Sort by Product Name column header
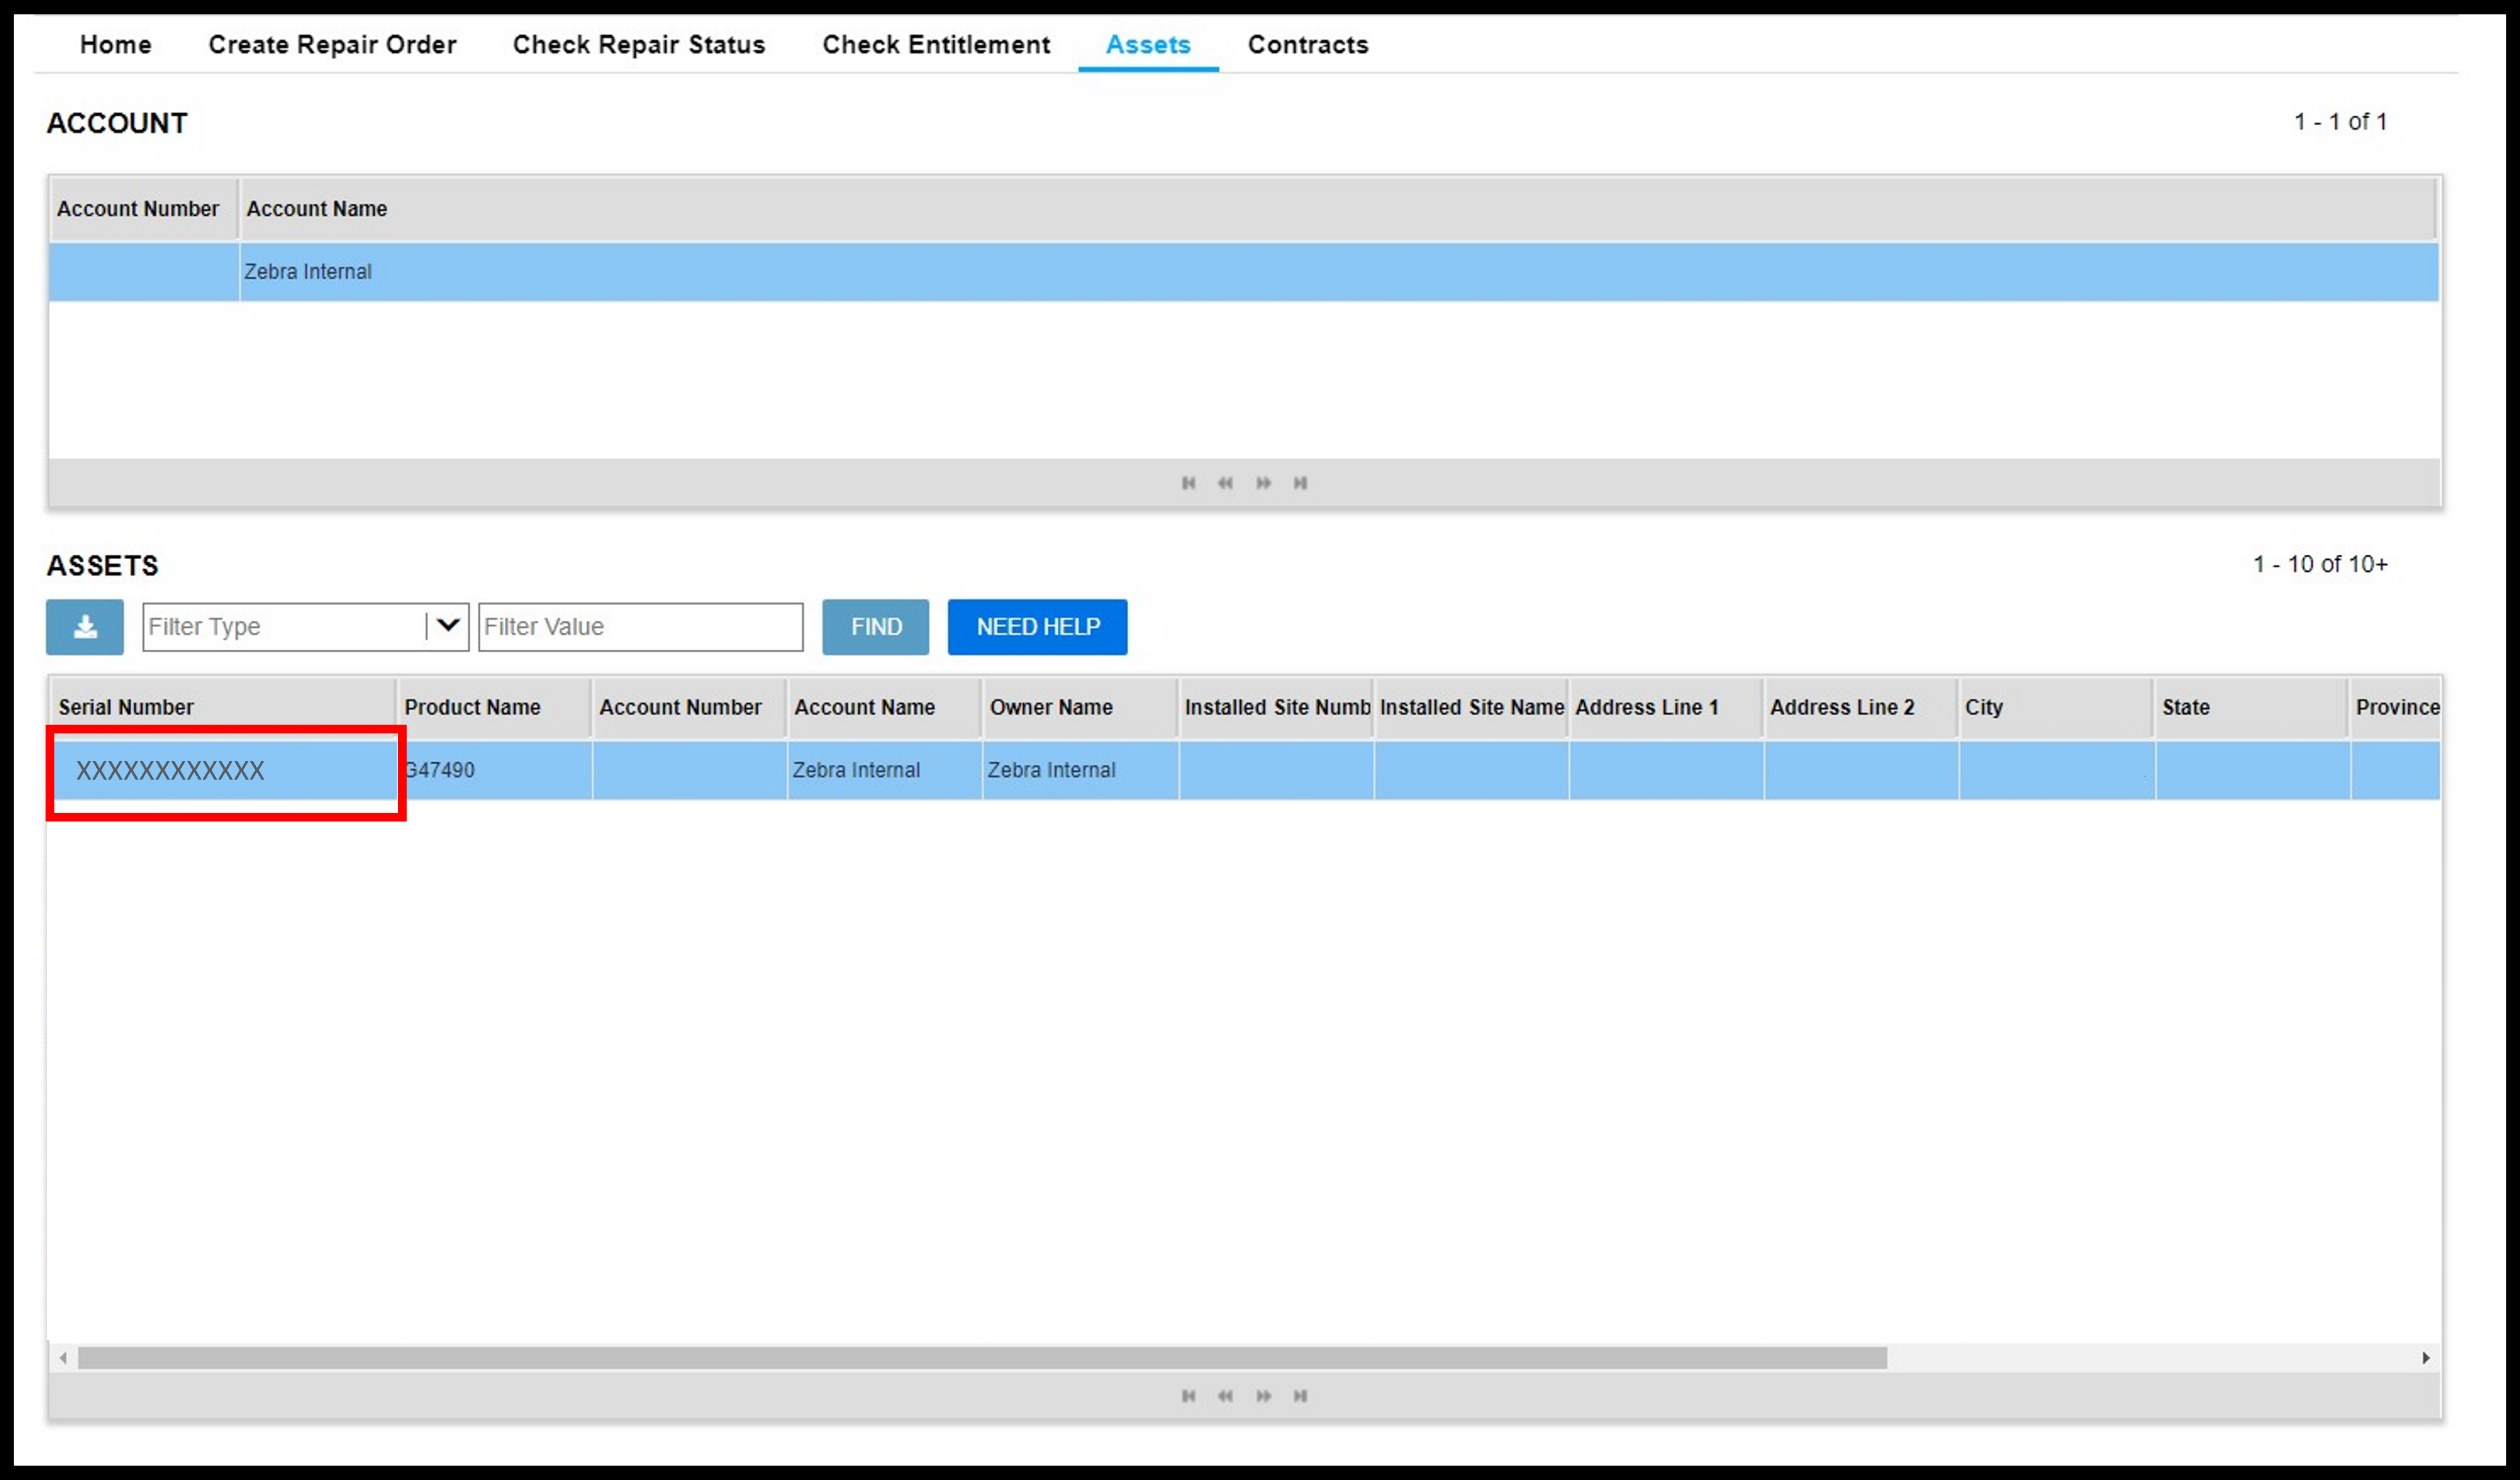Image resolution: width=2520 pixels, height=1480 pixels. (494, 708)
